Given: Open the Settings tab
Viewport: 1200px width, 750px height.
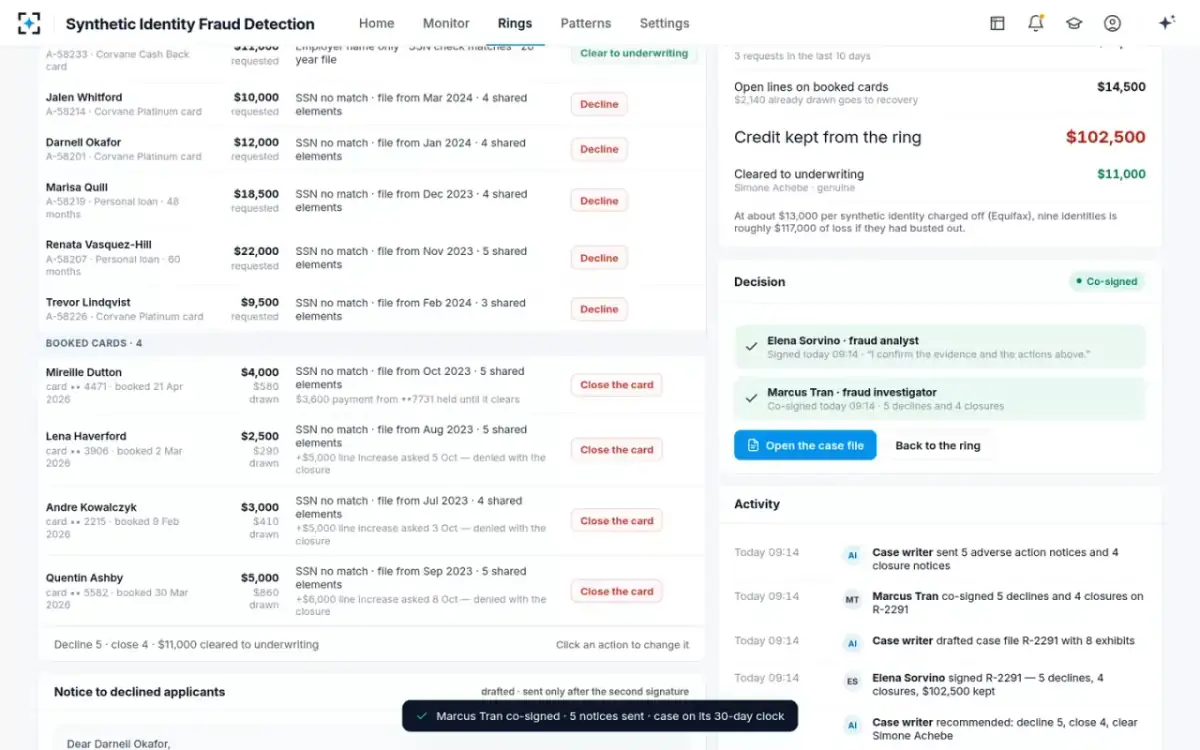Looking at the screenshot, I should point(664,23).
